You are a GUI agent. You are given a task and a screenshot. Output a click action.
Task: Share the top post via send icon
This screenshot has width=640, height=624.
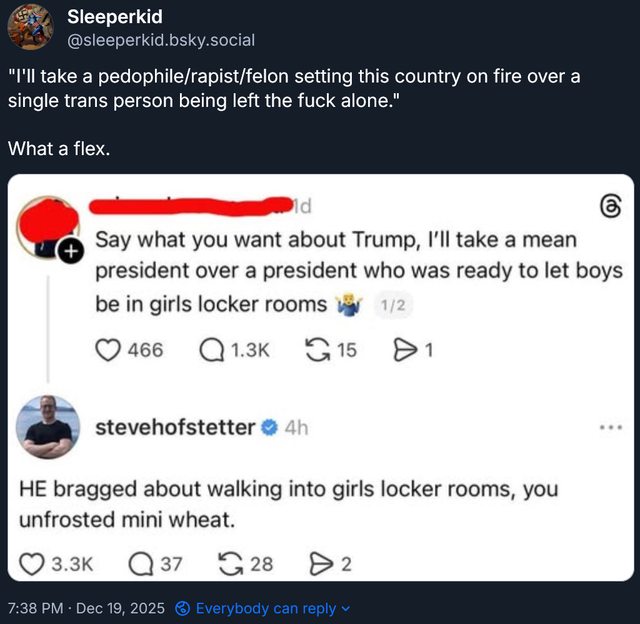click(404, 351)
